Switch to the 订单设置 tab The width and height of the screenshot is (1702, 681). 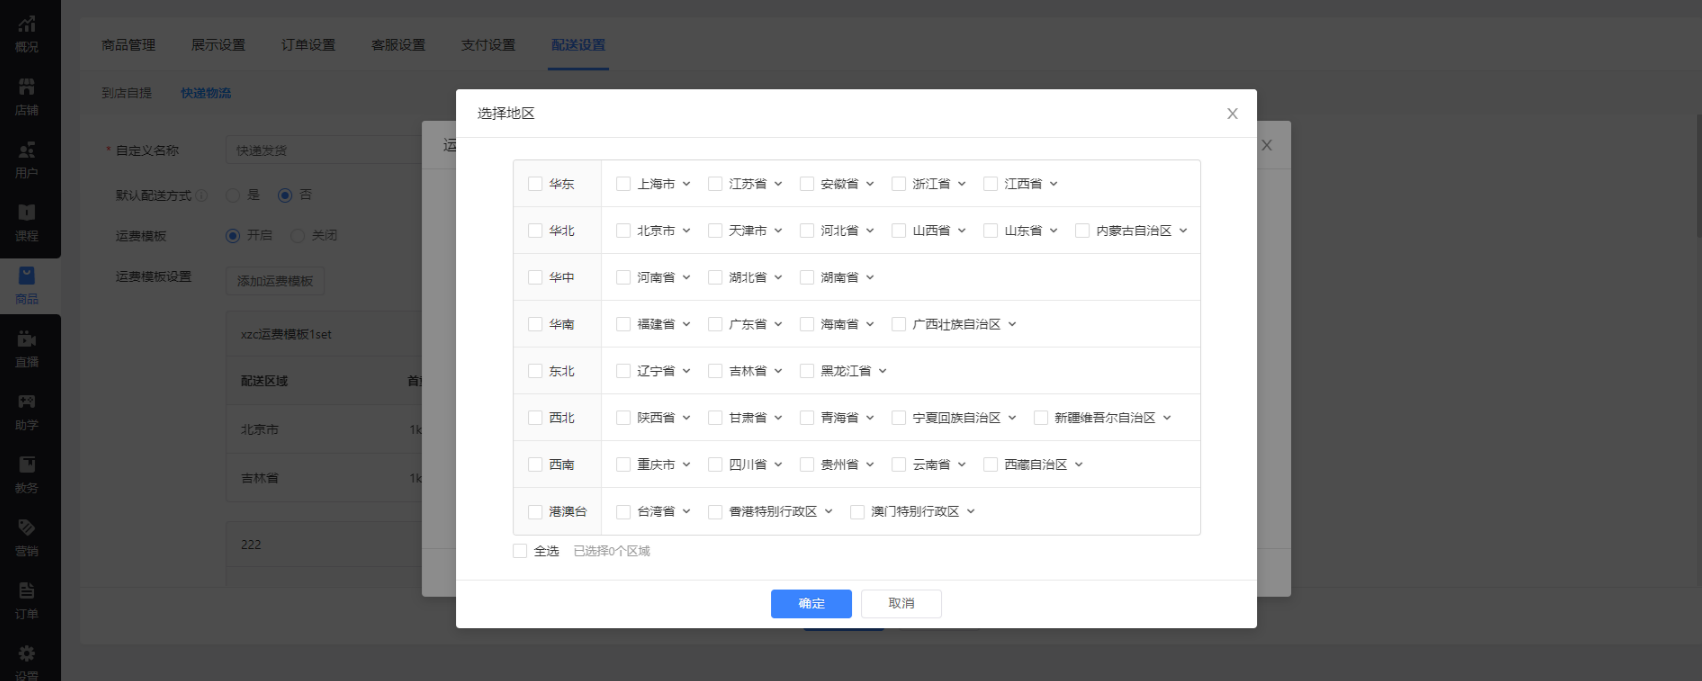coord(308,45)
